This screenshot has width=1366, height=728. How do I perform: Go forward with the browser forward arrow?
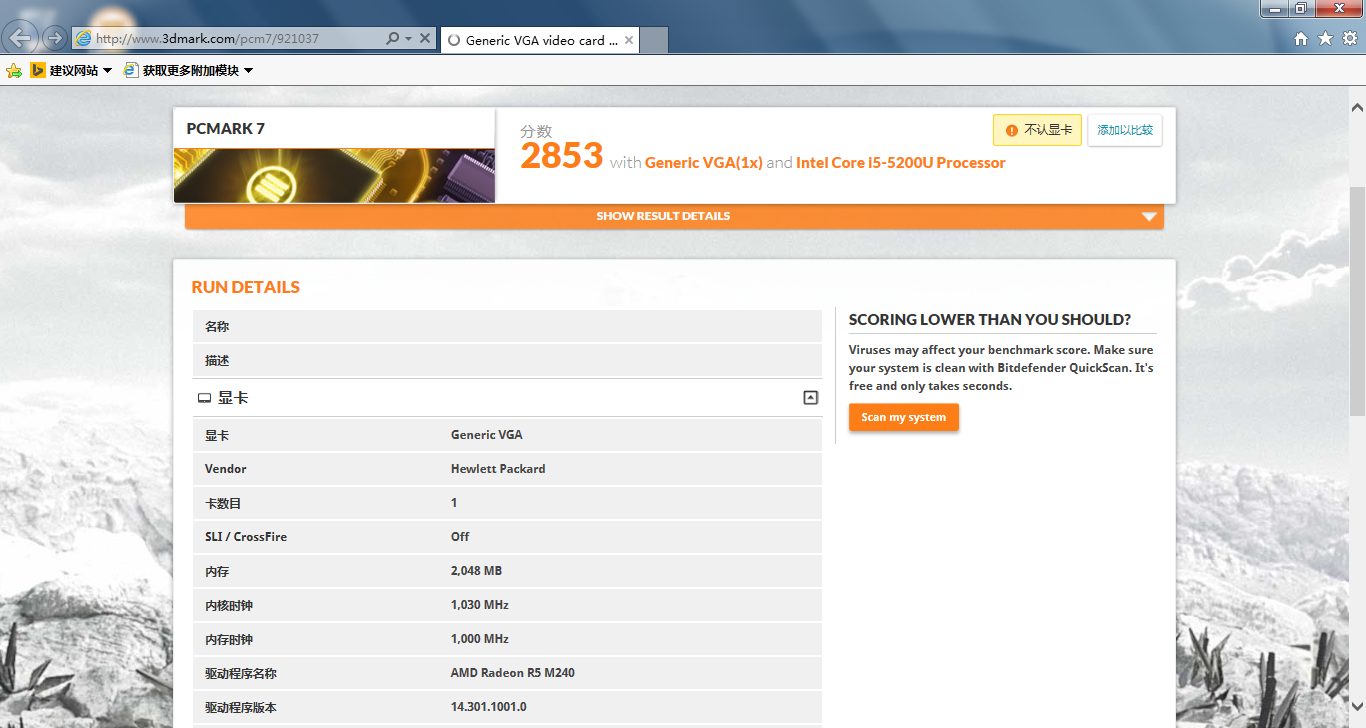(x=54, y=39)
